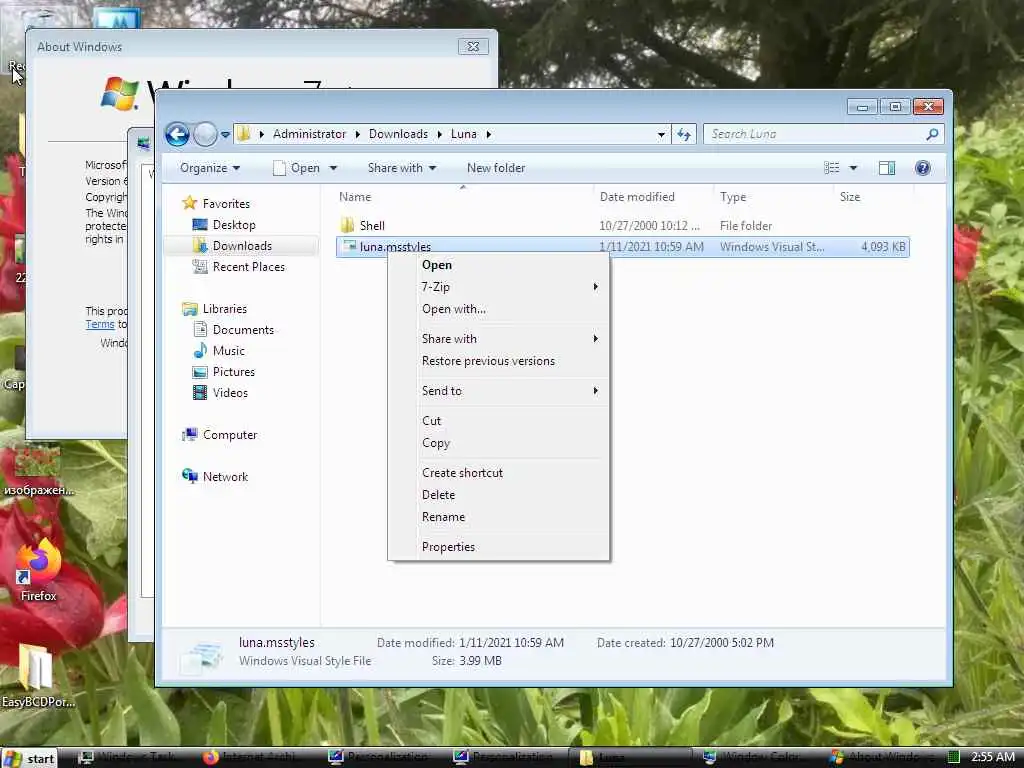The width and height of the screenshot is (1024, 768).
Task: Select Administrator in the address path
Action: coord(309,134)
